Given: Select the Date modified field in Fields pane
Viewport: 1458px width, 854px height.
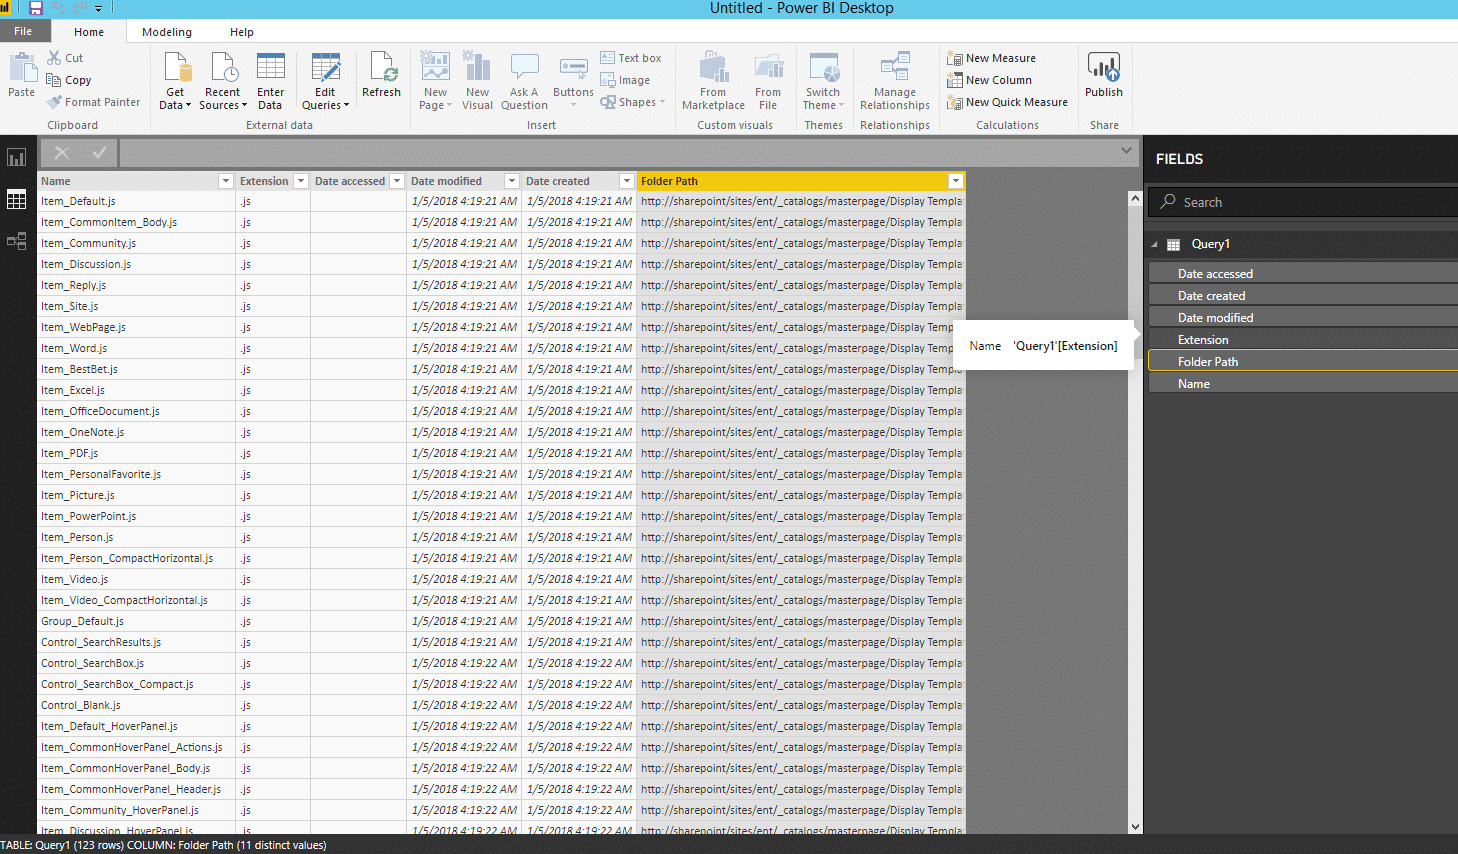Looking at the screenshot, I should pos(1303,318).
